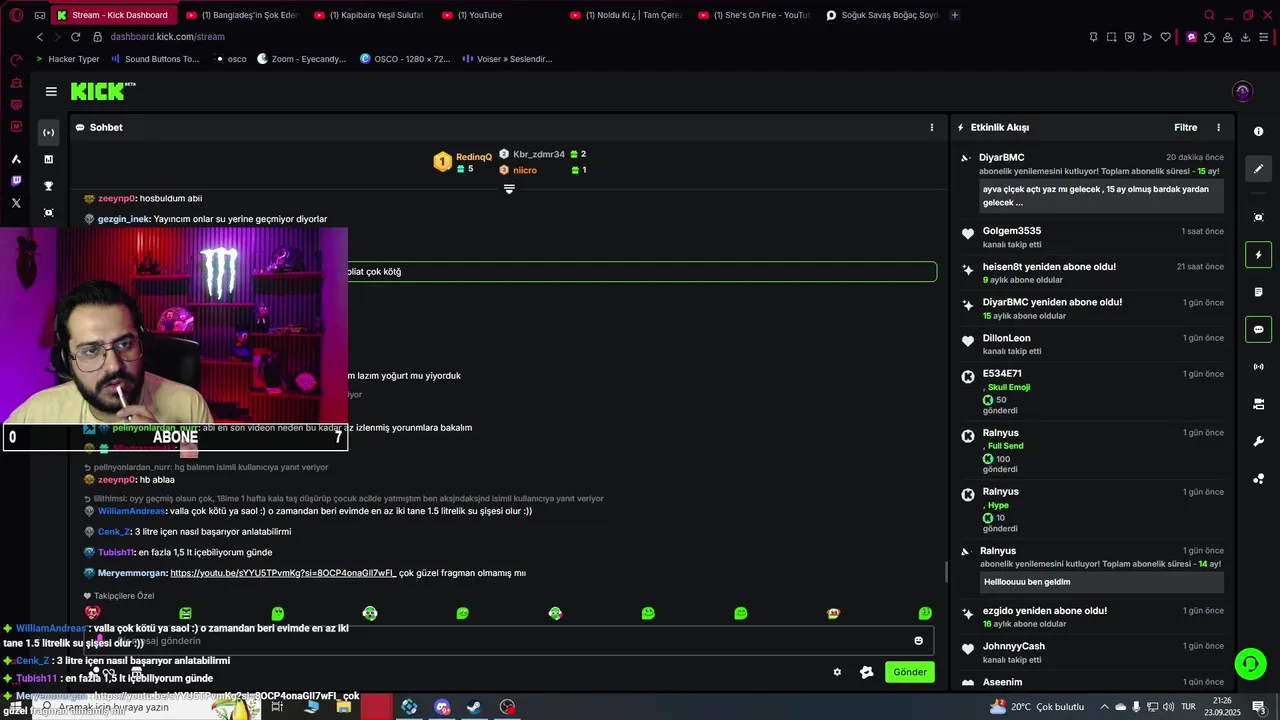This screenshot has width=1280, height=720.
Task: Open Steam from Windows taskbar
Action: coord(474,707)
